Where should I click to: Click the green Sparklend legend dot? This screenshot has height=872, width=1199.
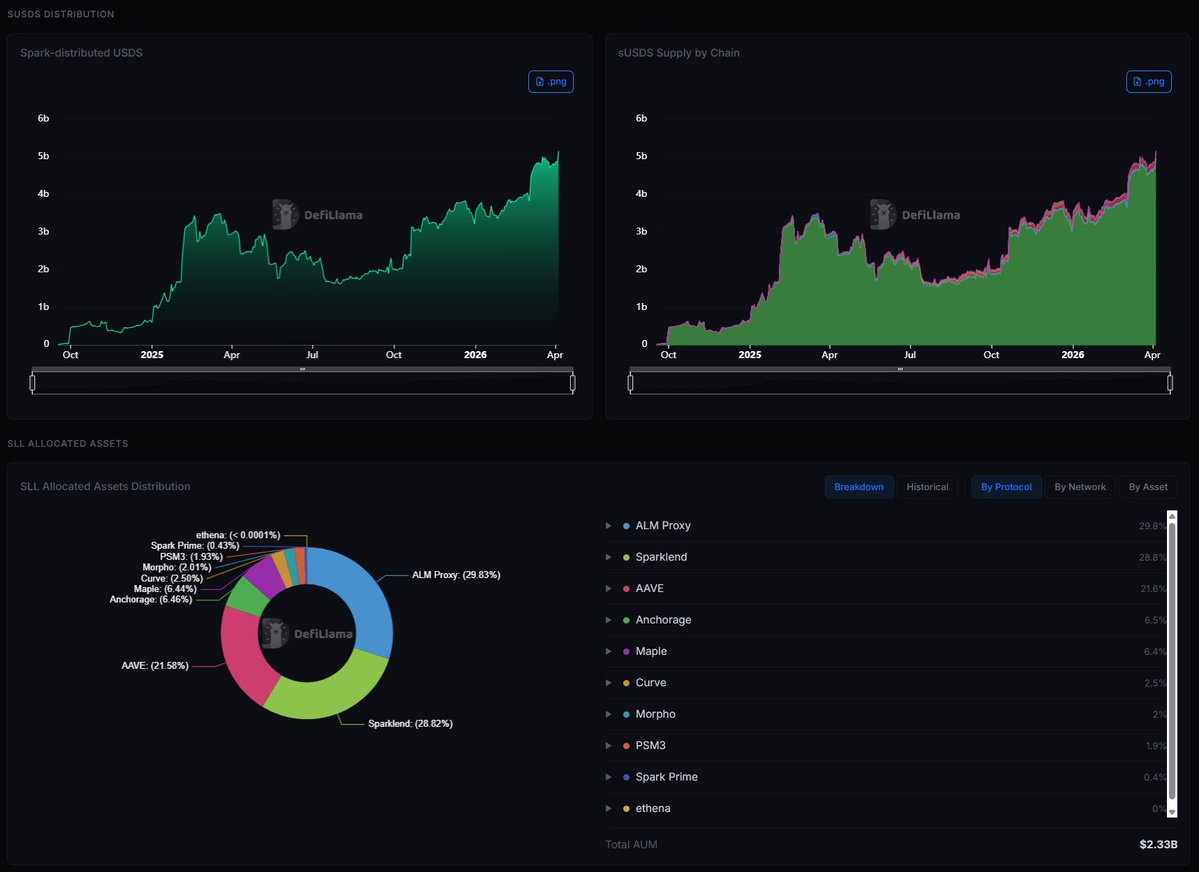626,557
